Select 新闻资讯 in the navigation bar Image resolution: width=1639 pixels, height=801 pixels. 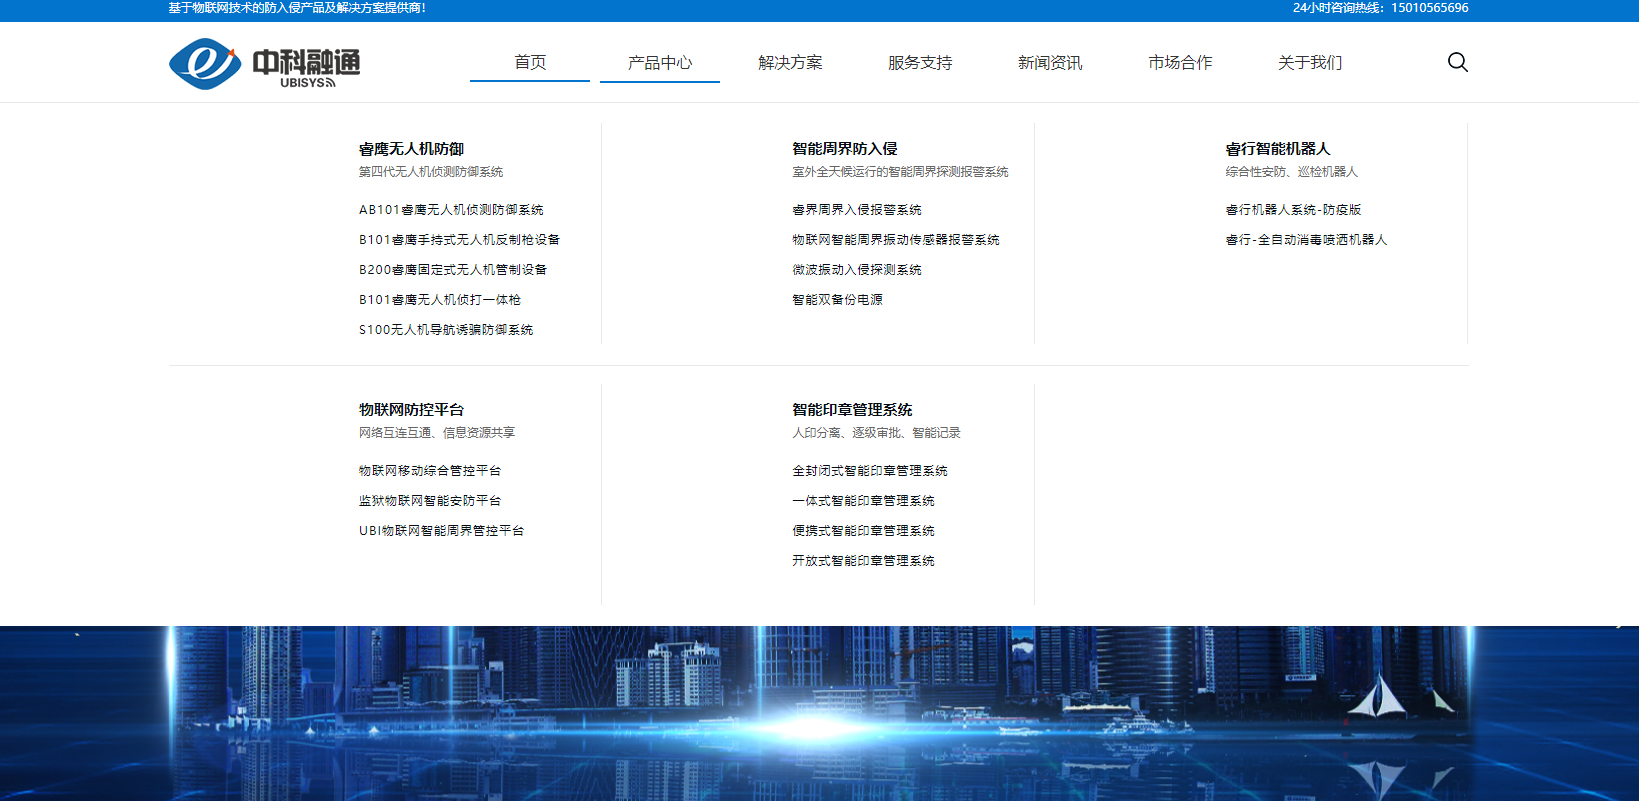tap(1050, 62)
